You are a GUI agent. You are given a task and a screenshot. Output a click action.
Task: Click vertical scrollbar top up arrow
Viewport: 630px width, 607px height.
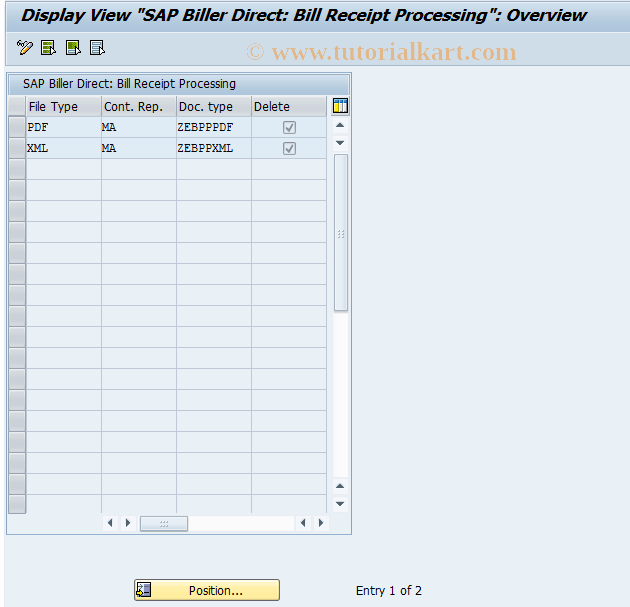point(340,125)
